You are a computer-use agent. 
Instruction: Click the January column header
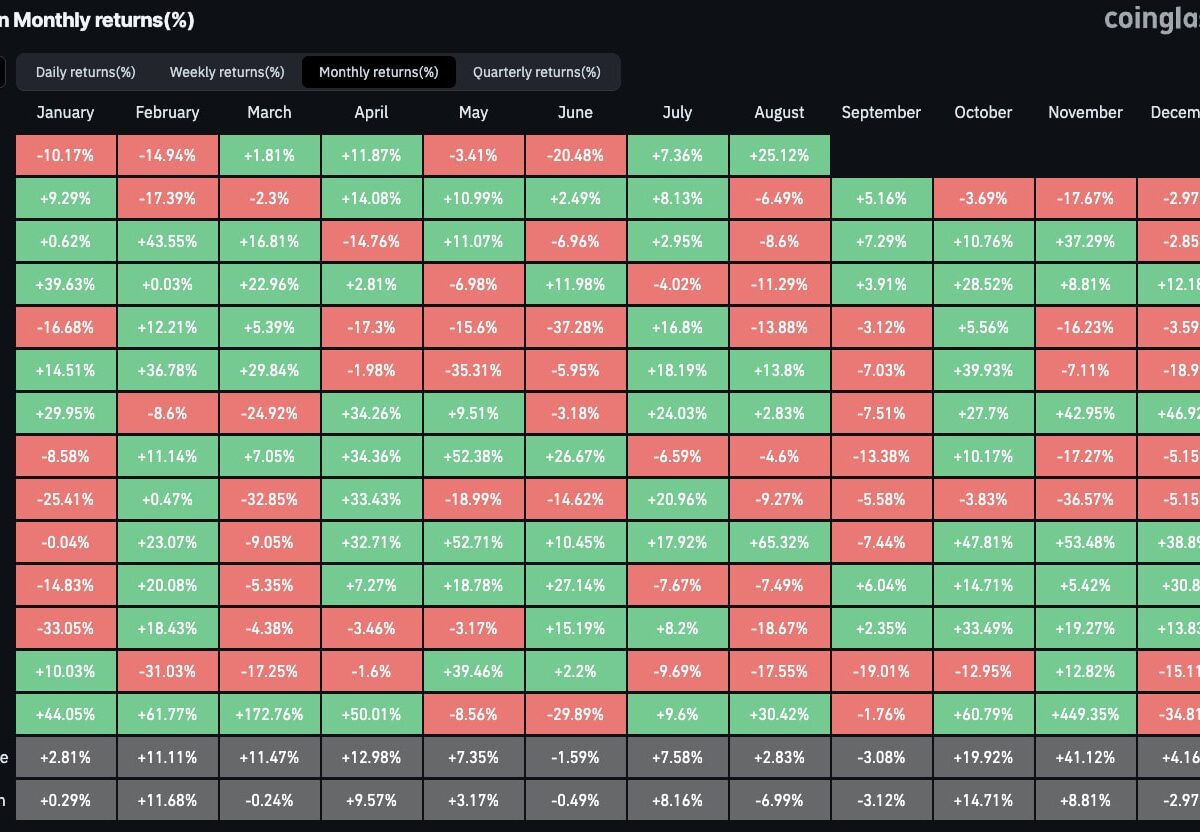pyautogui.click(x=65, y=112)
